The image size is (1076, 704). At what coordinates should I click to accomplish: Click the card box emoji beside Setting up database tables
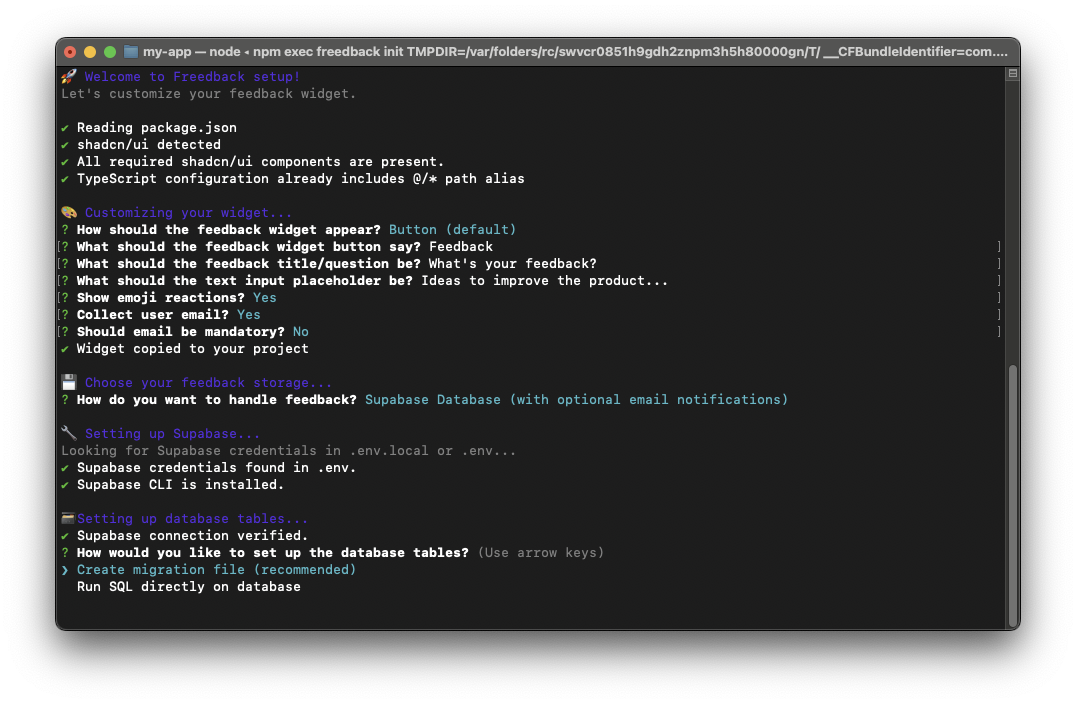(68, 518)
